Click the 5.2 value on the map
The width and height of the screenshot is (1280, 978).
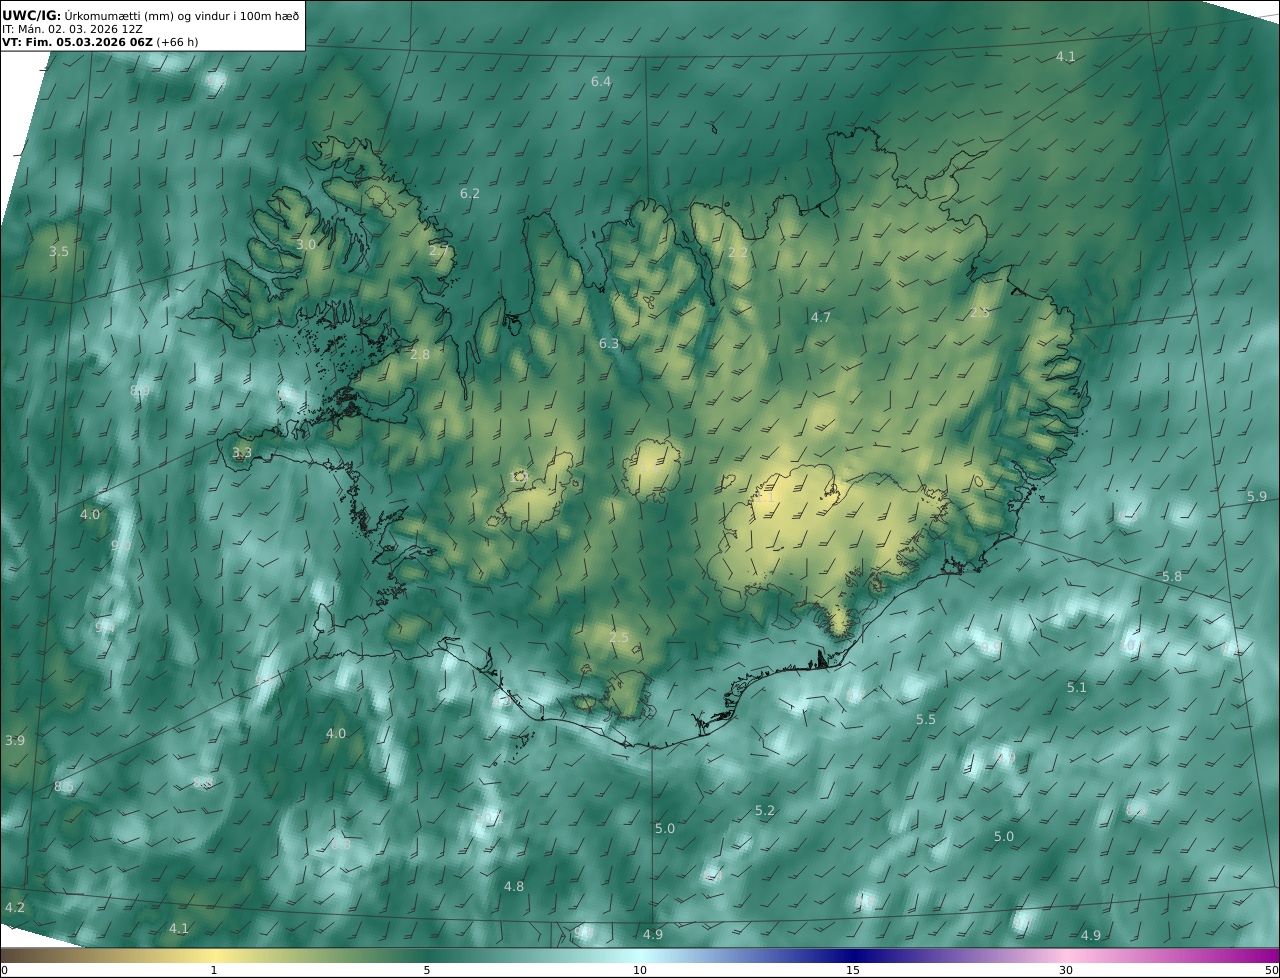[765, 810]
